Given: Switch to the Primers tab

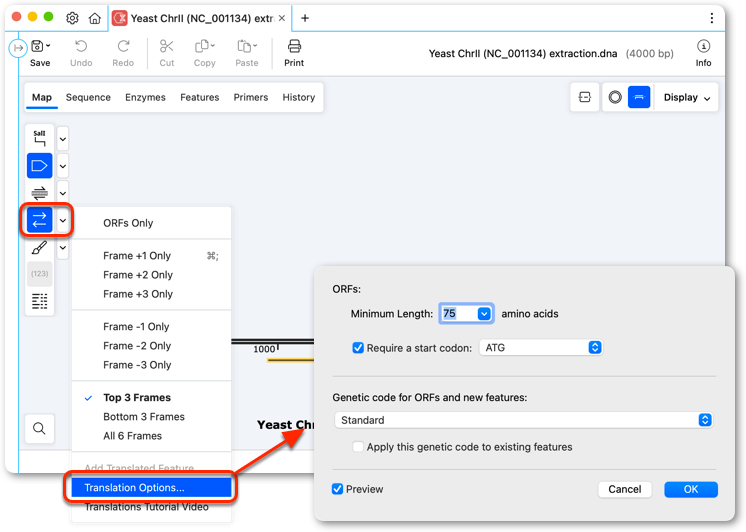Looking at the screenshot, I should point(251,98).
